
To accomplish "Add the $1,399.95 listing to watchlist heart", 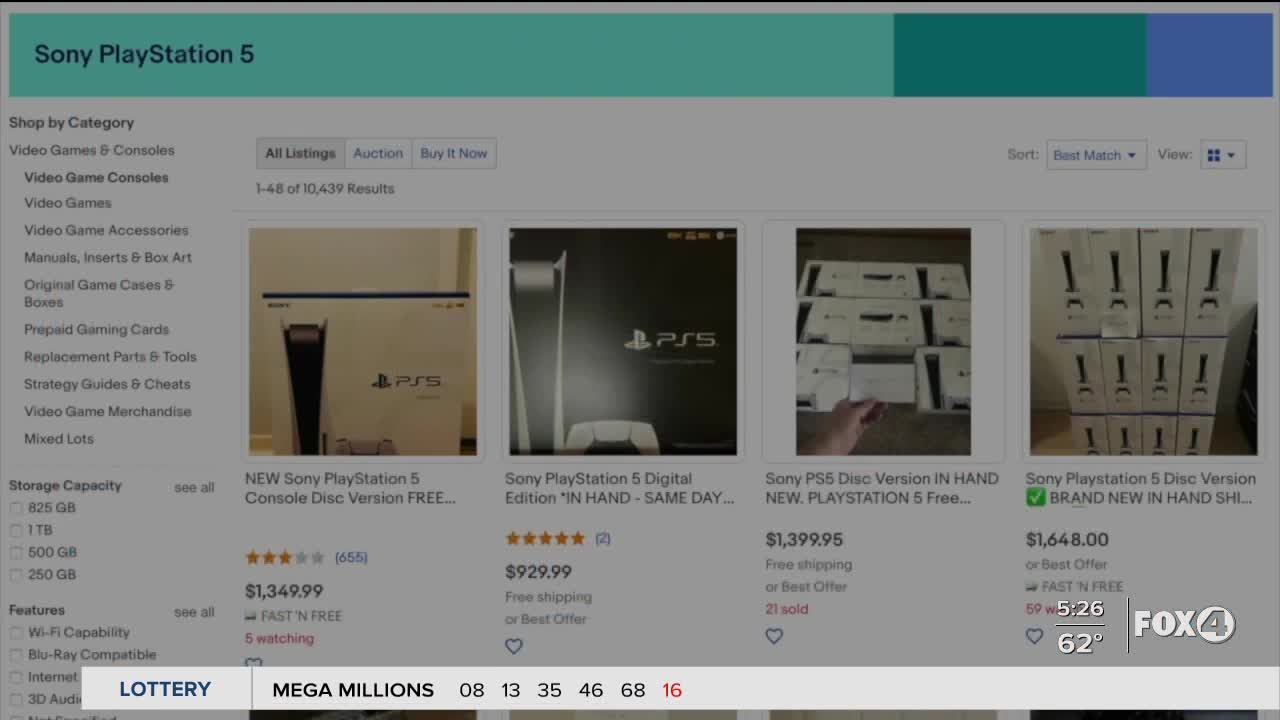I will (x=774, y=636).
